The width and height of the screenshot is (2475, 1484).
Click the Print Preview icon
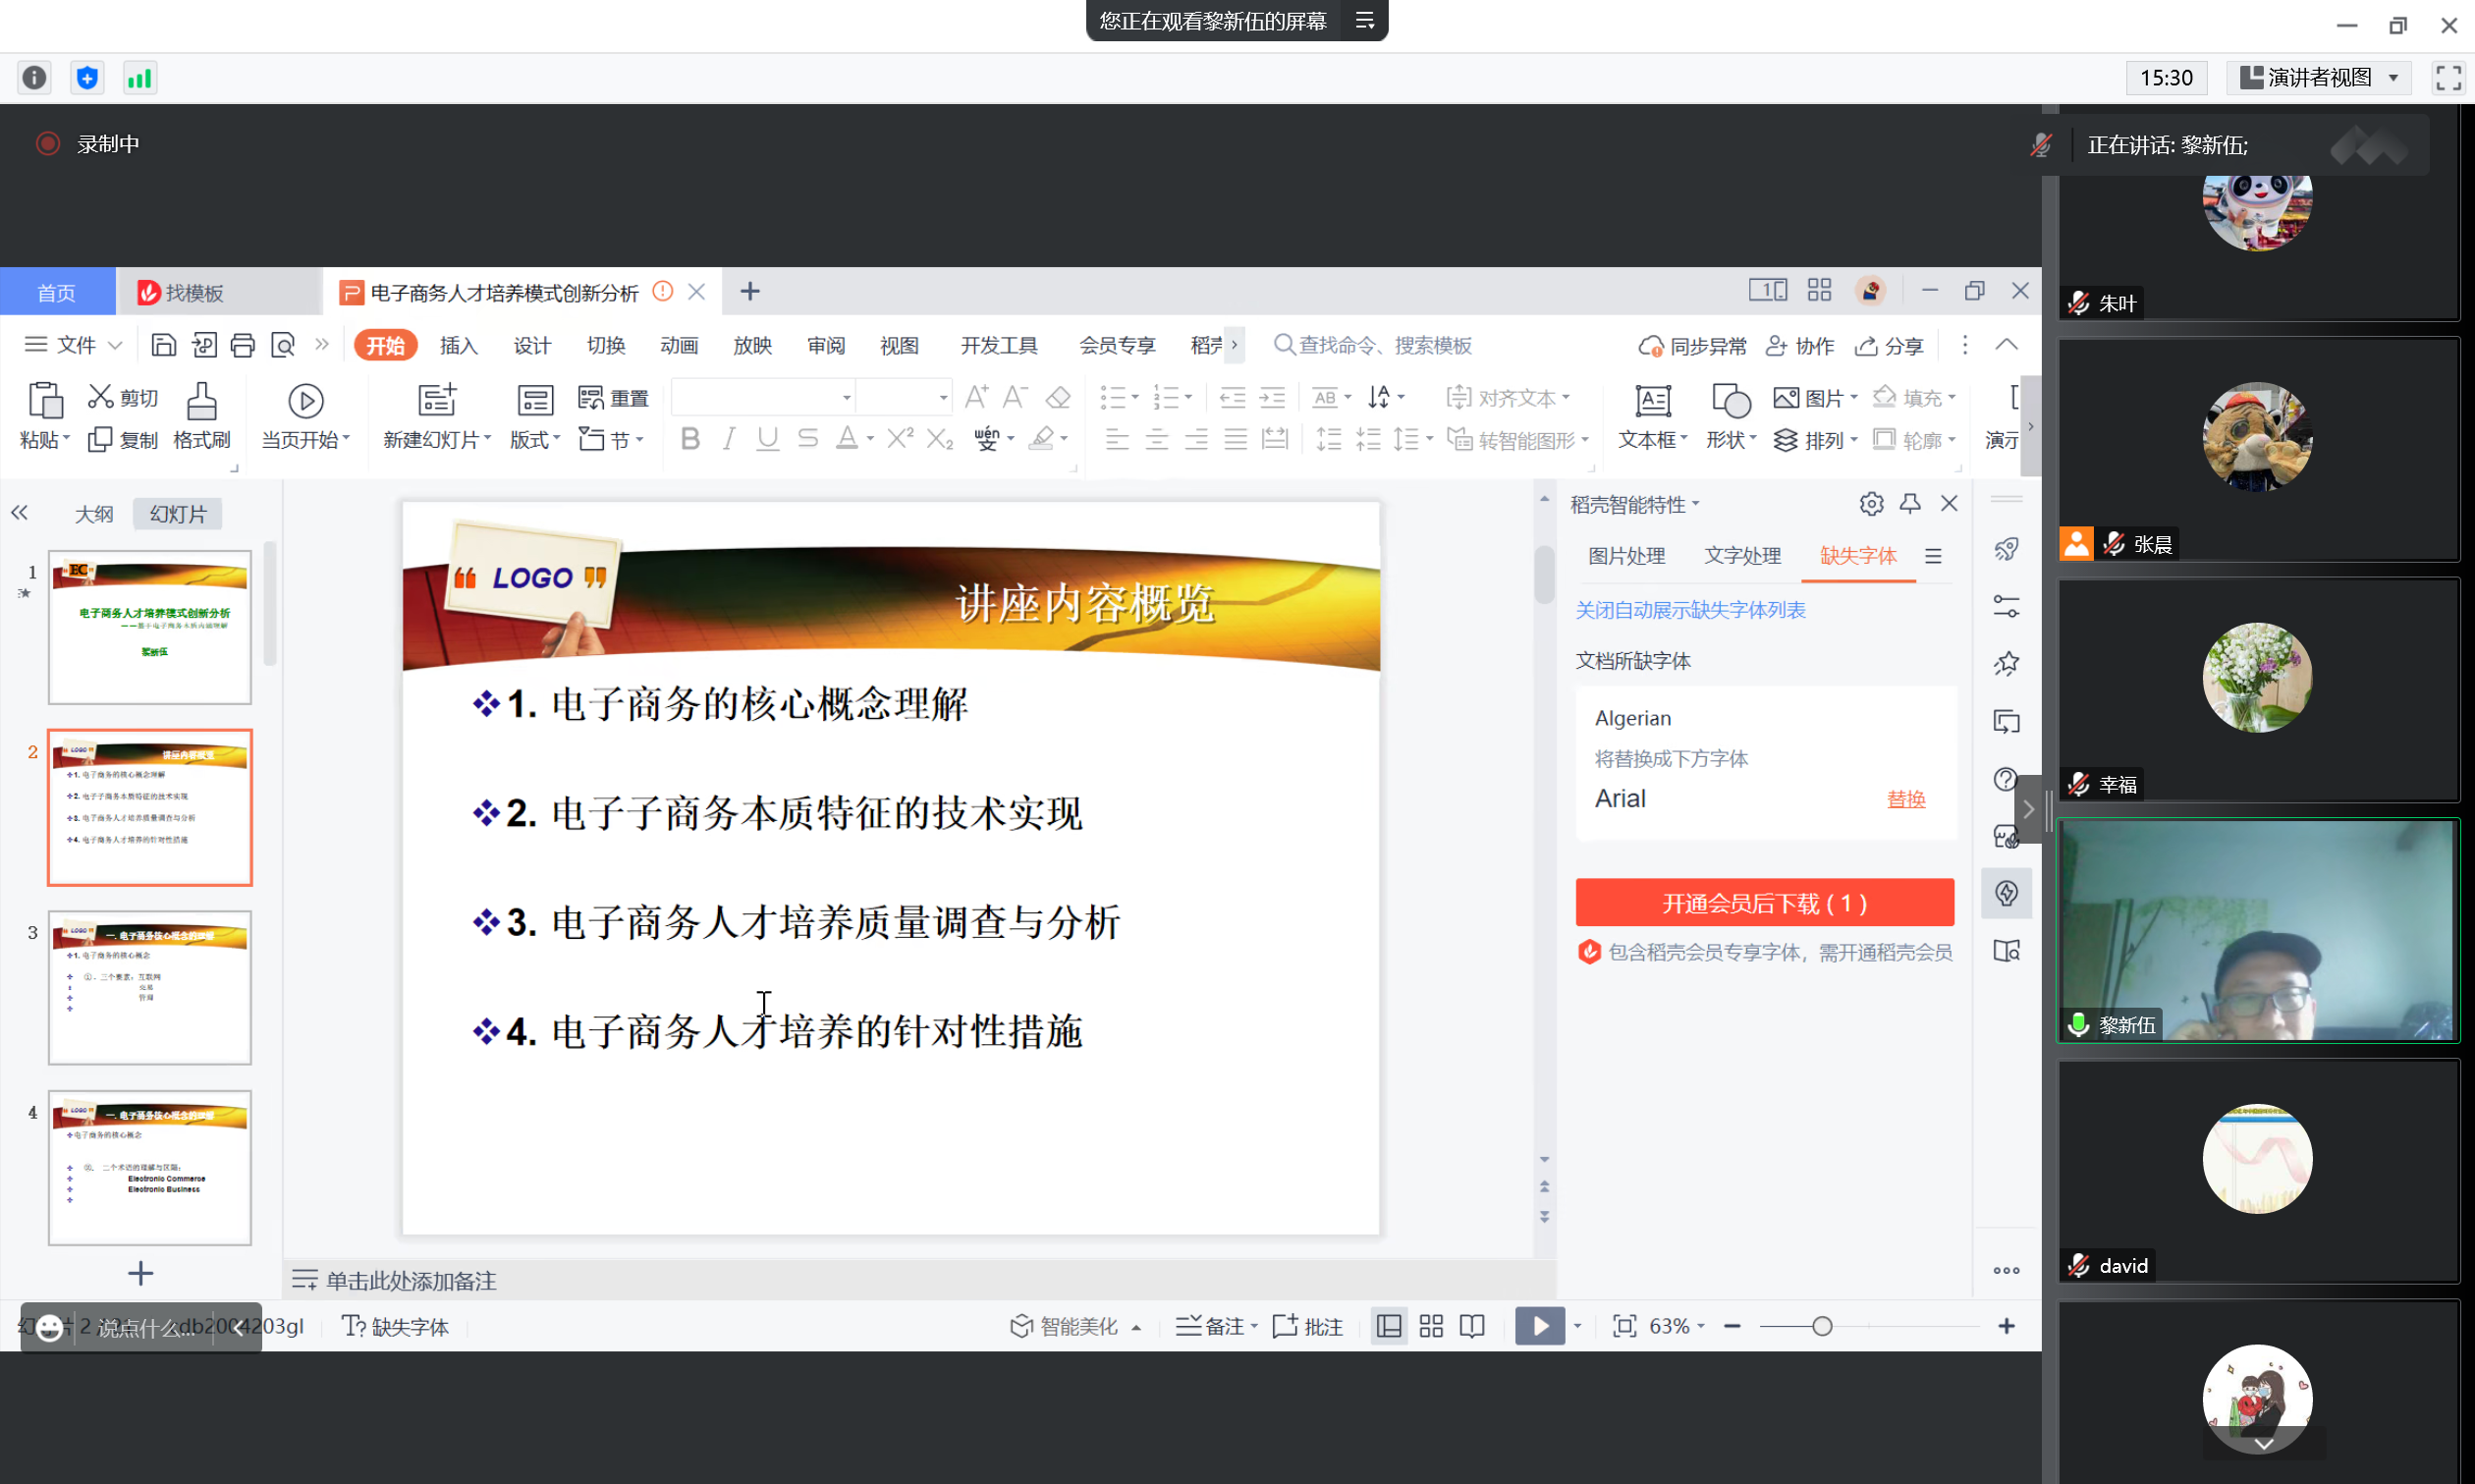point(283,345)
